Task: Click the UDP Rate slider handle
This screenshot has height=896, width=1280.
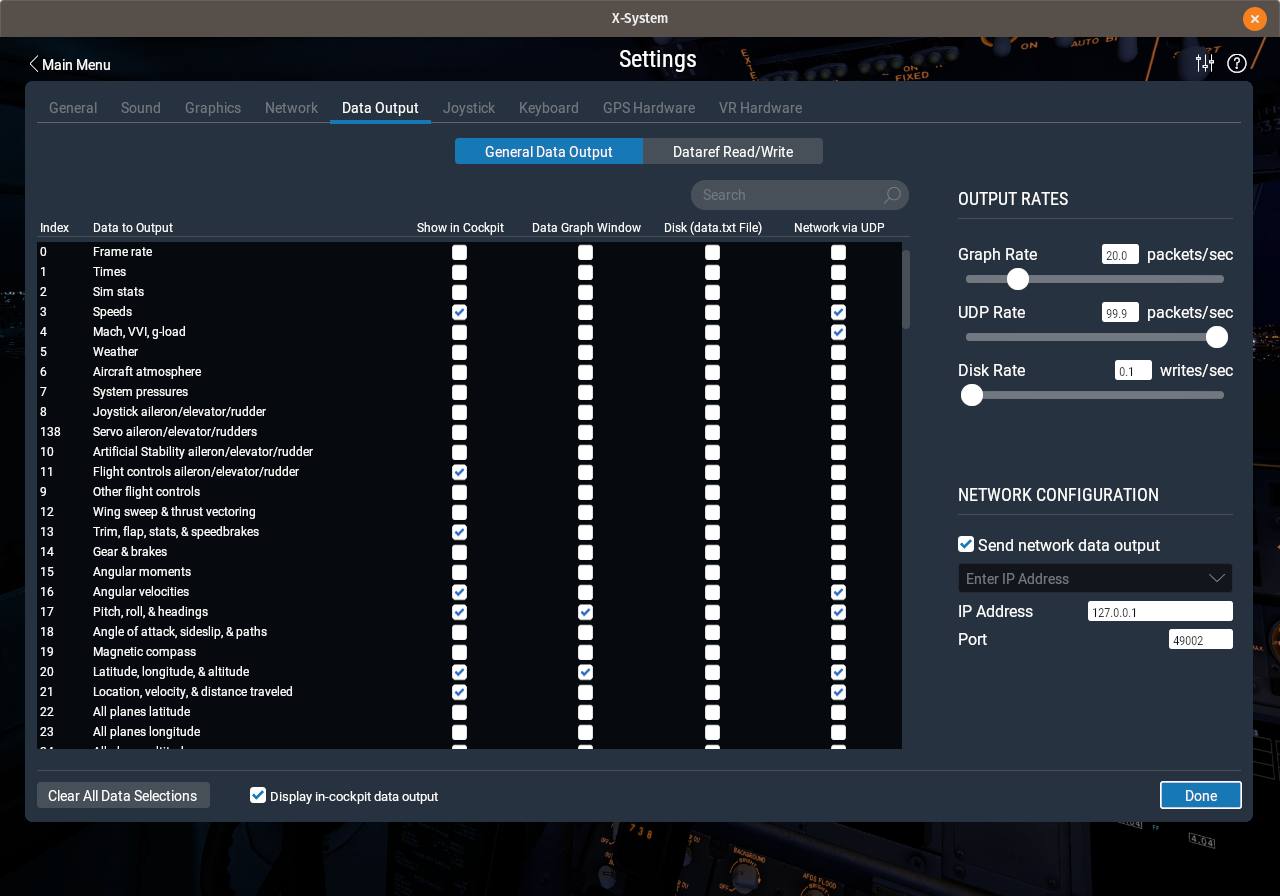Action: (1217, 337)
